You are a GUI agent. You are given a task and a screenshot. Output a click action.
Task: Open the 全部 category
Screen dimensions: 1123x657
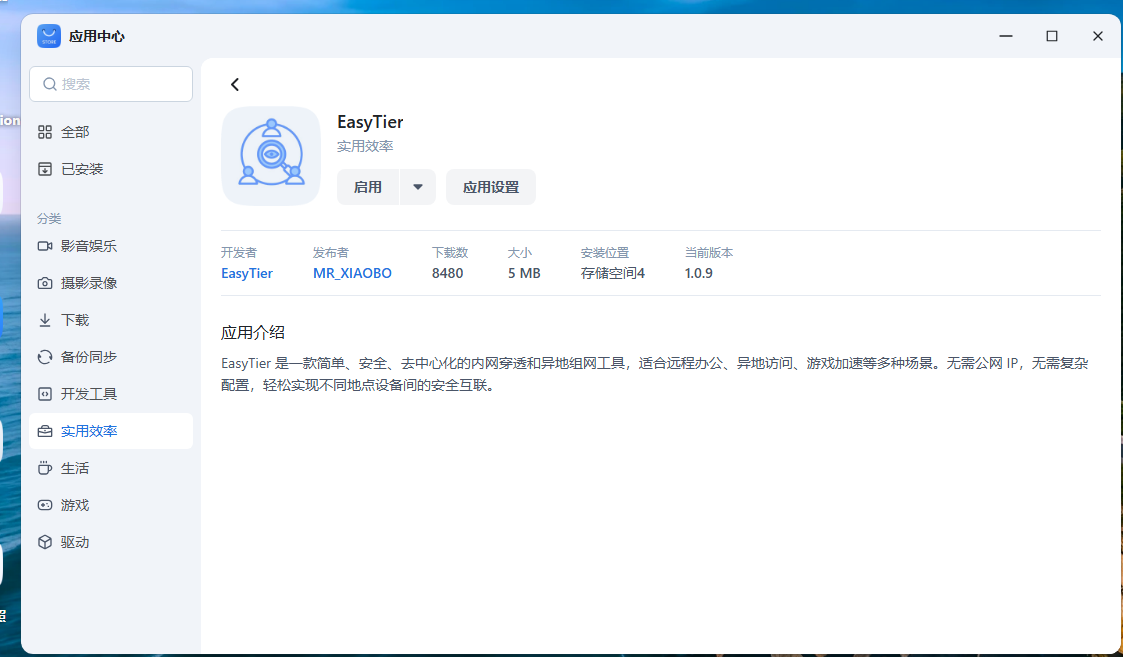coord(111,132)
